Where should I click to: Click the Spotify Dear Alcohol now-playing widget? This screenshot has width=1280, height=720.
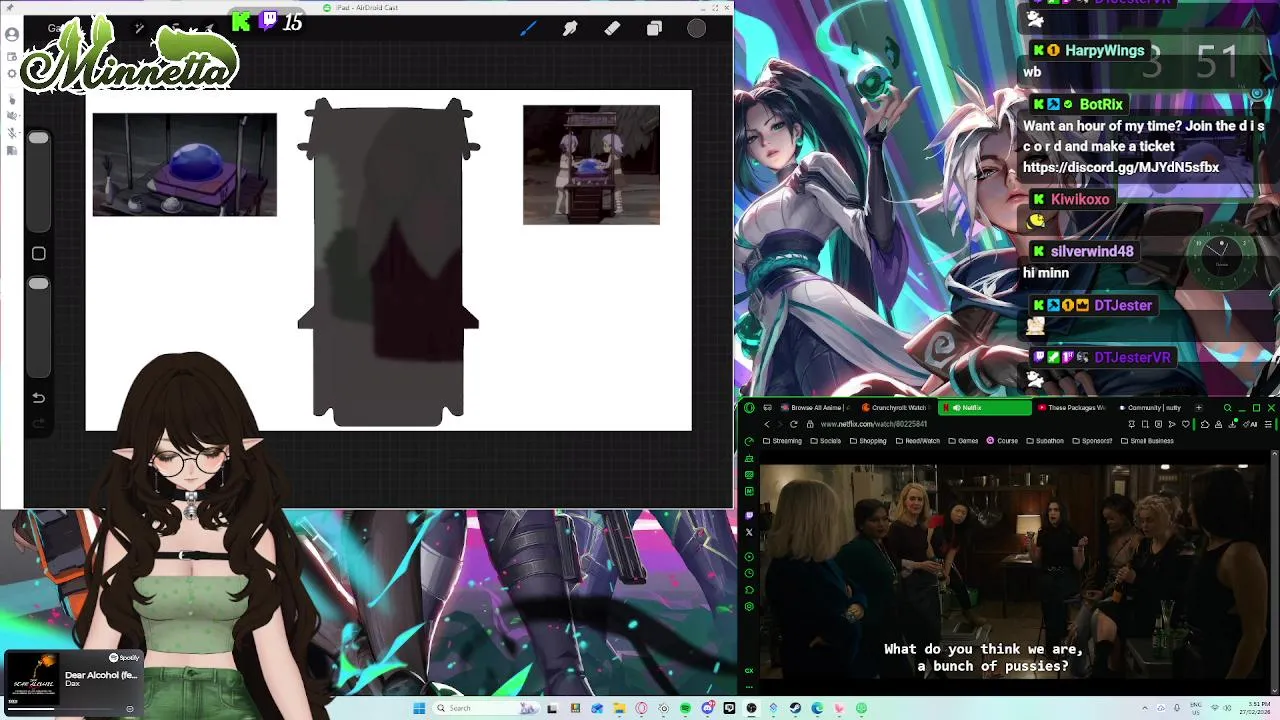pos(73,682)
